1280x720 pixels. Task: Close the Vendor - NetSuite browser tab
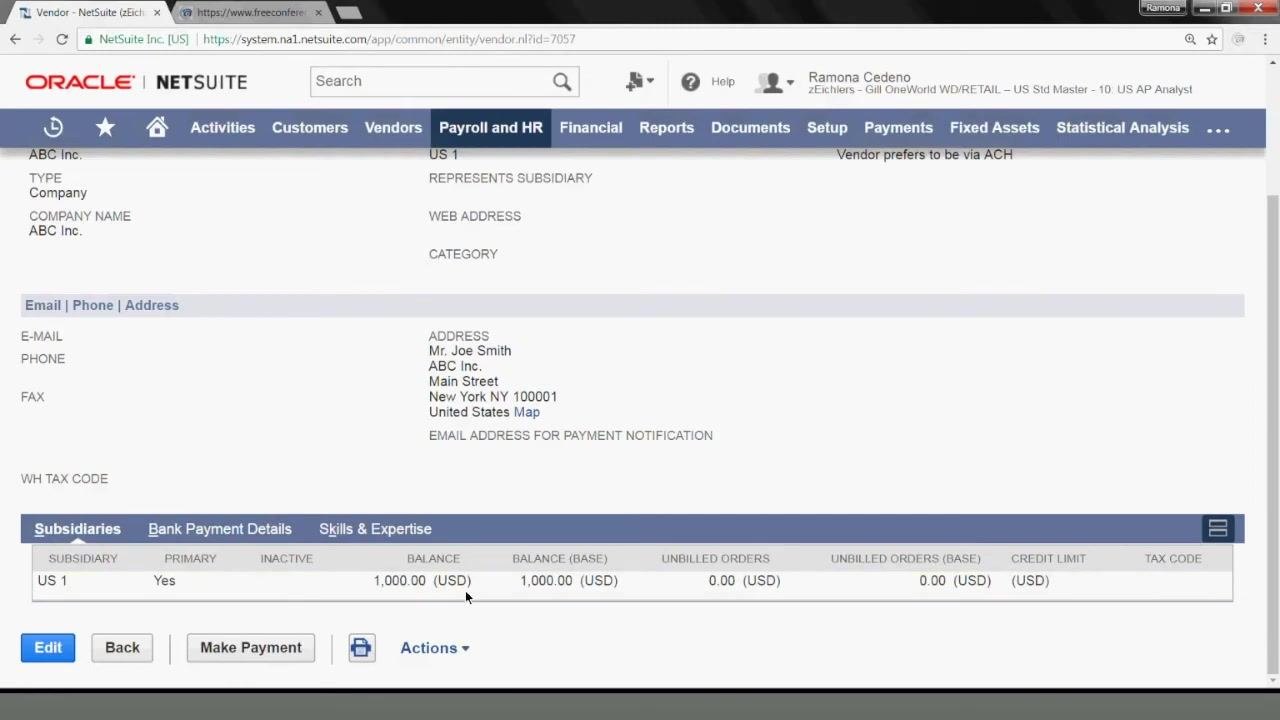(157, 12)
